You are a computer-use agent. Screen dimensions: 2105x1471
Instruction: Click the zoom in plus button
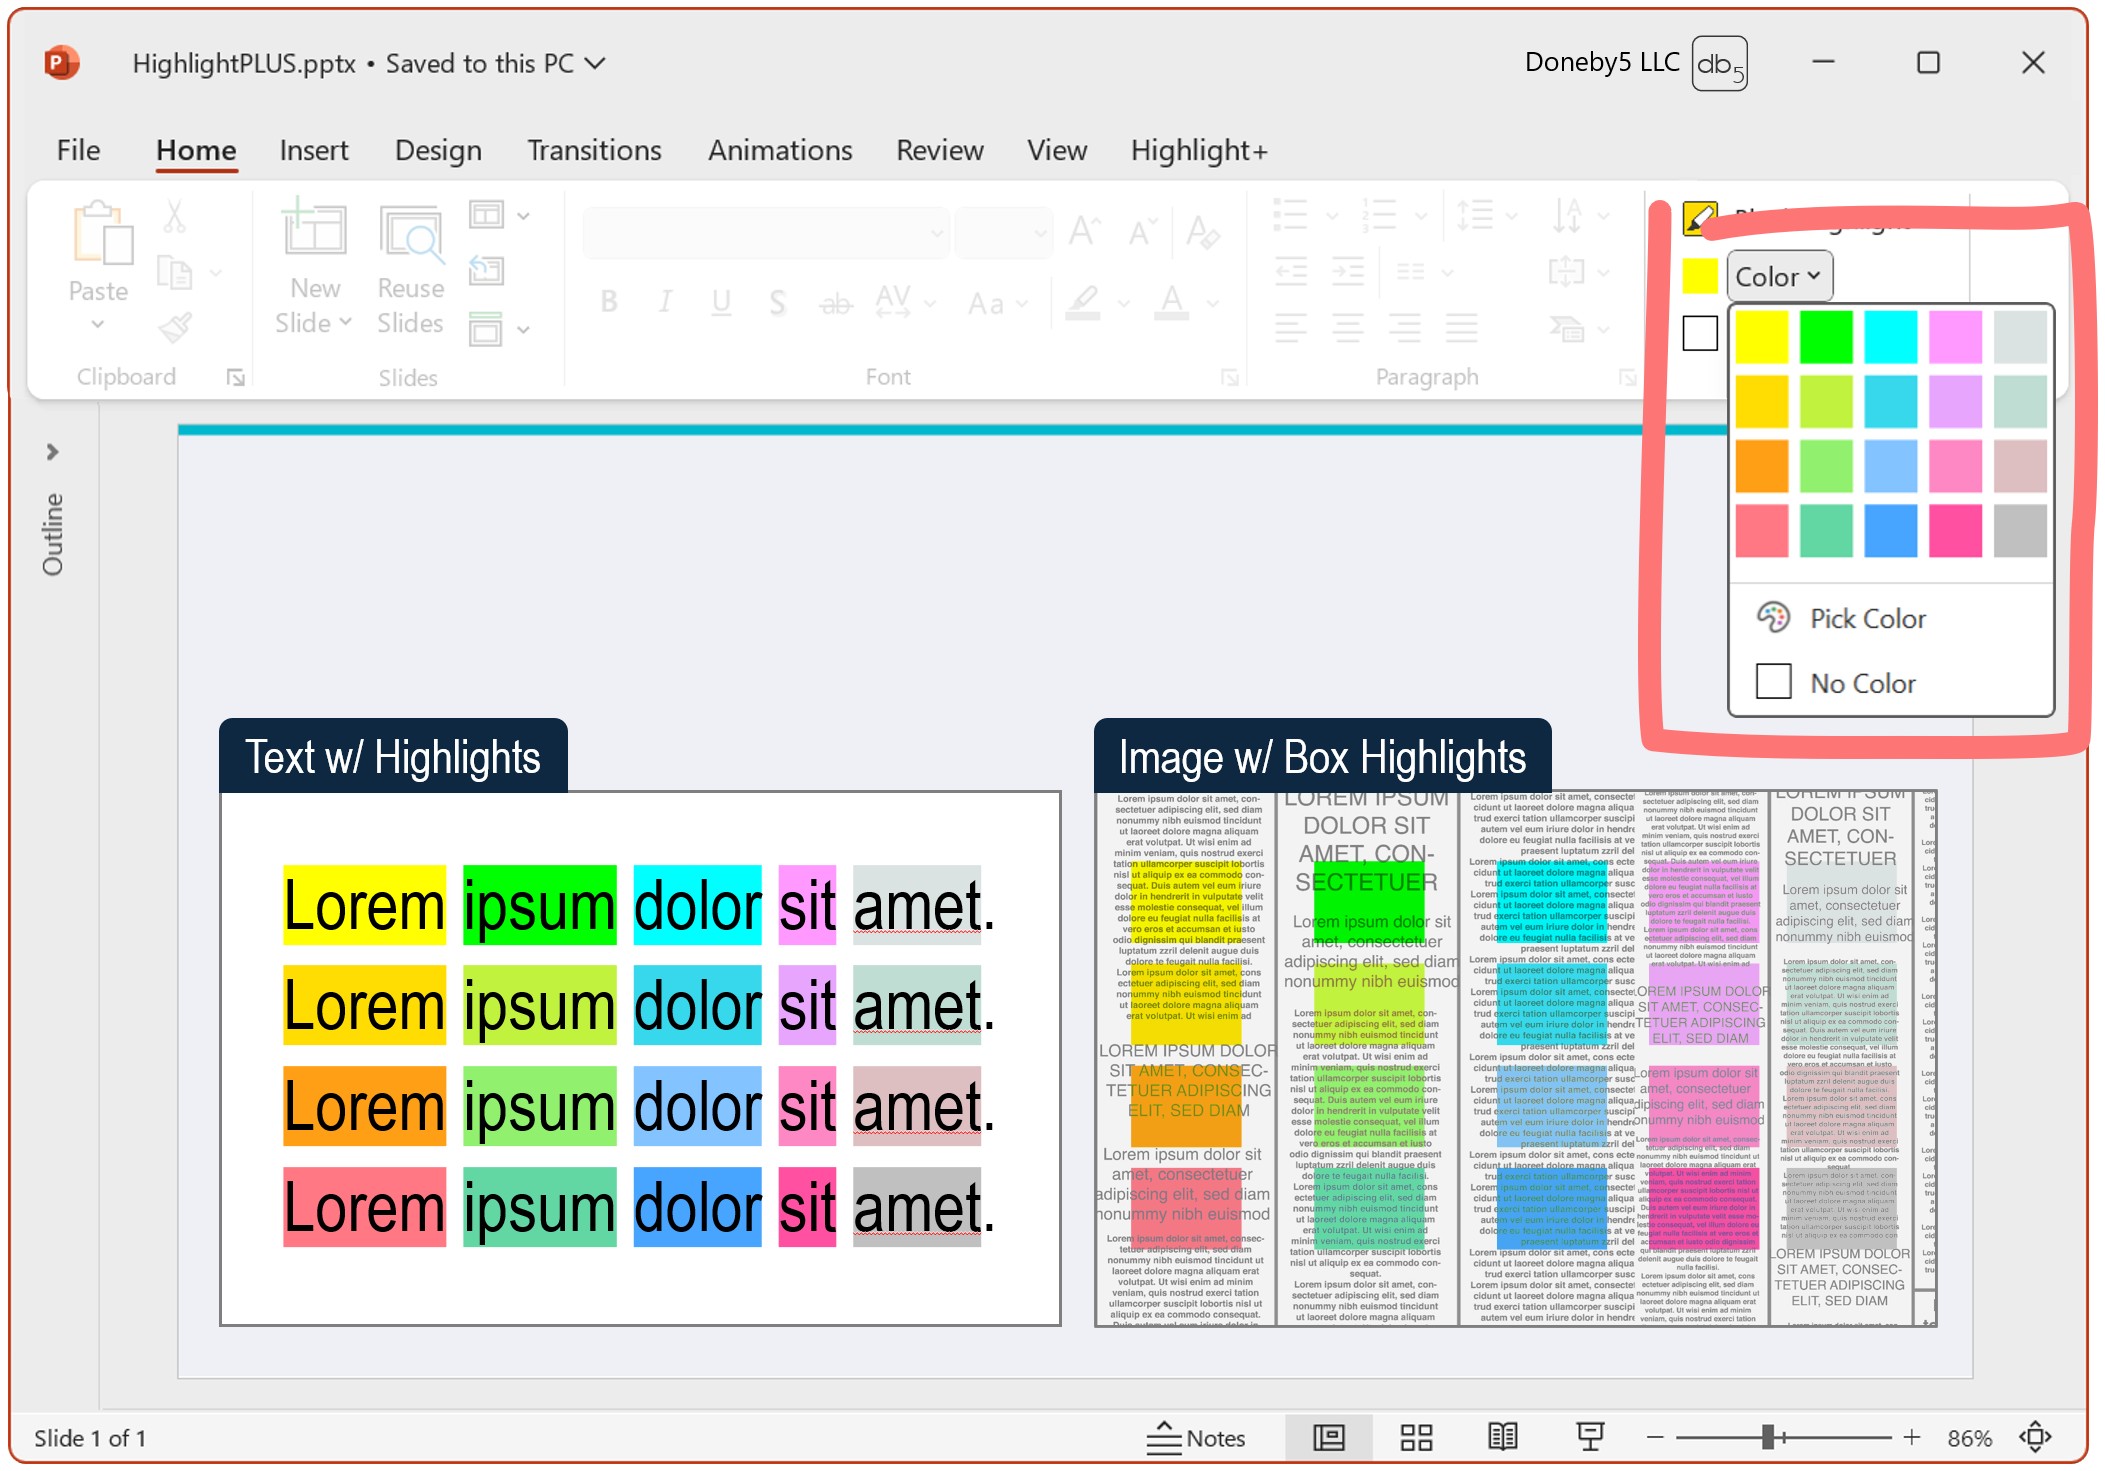(x=1911, y=1437)
